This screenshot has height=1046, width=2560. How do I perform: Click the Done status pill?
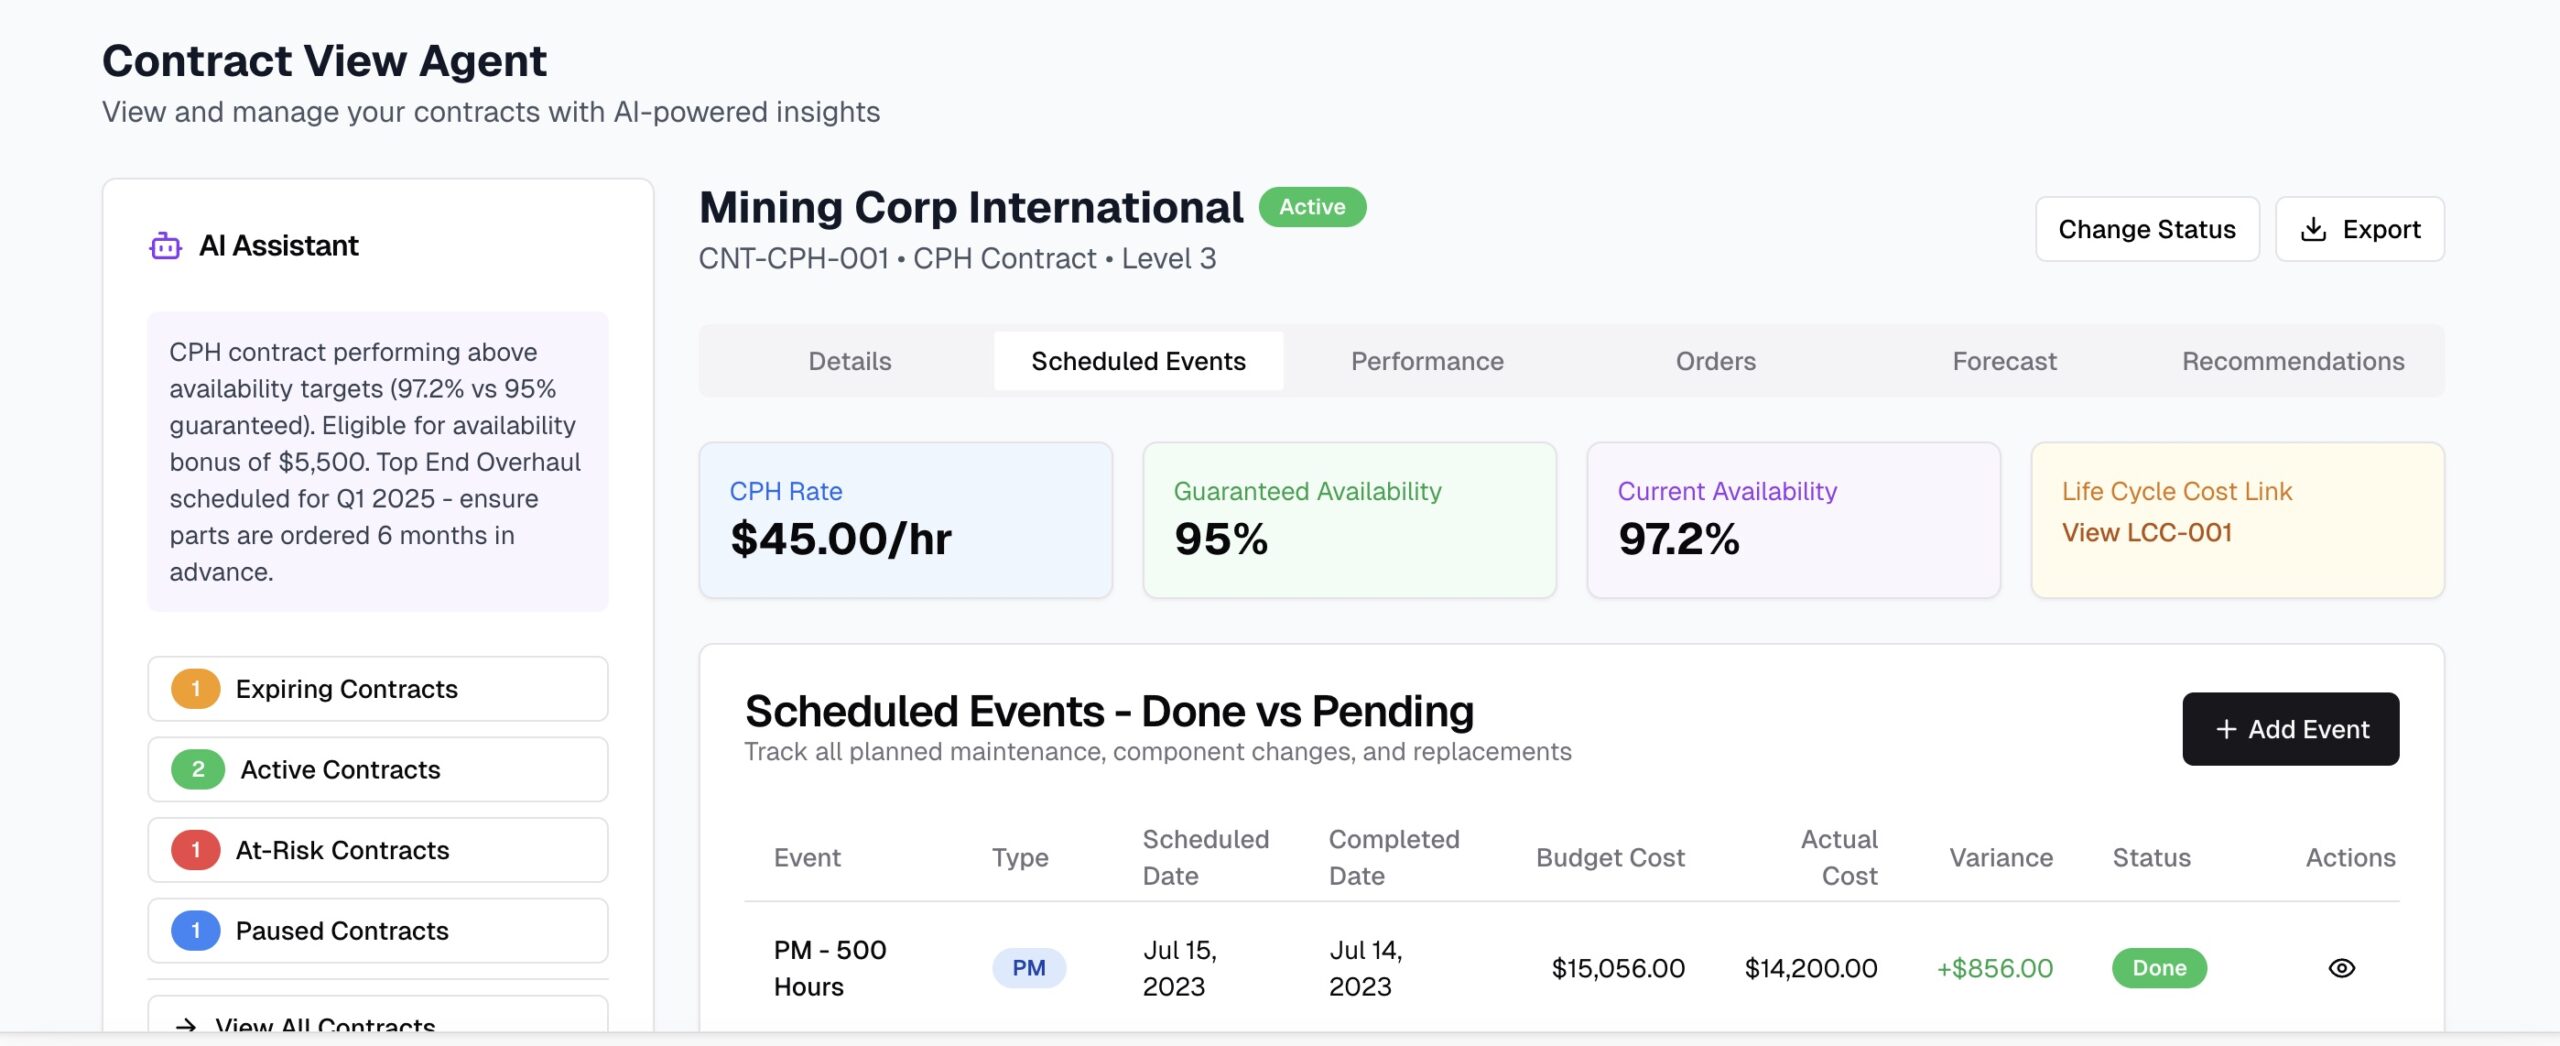[x=2159, y=967]
